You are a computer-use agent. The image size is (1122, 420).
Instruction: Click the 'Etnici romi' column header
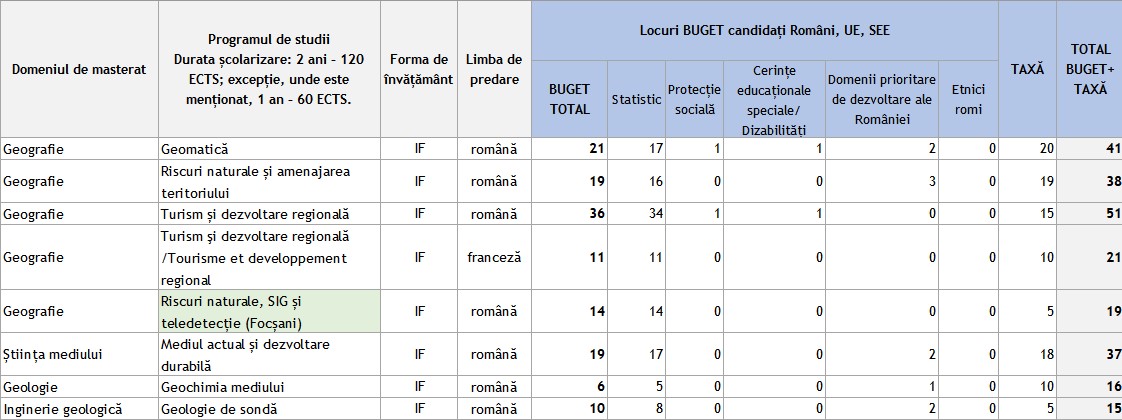point(968,99)
